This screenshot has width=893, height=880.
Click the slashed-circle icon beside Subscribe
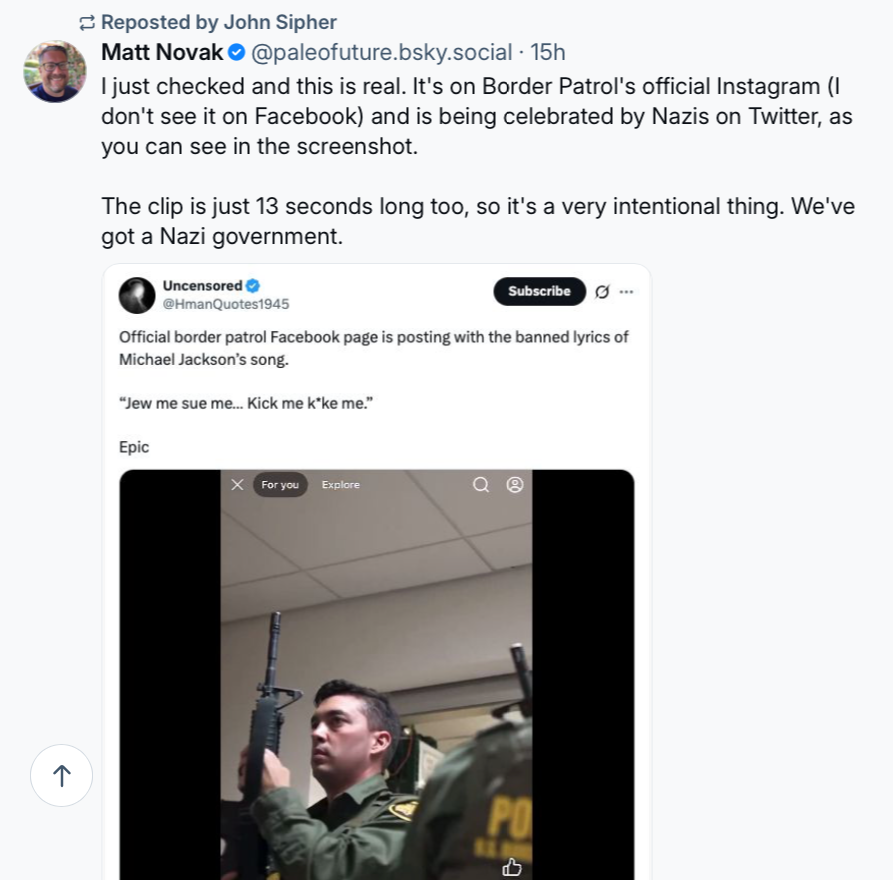602,292
